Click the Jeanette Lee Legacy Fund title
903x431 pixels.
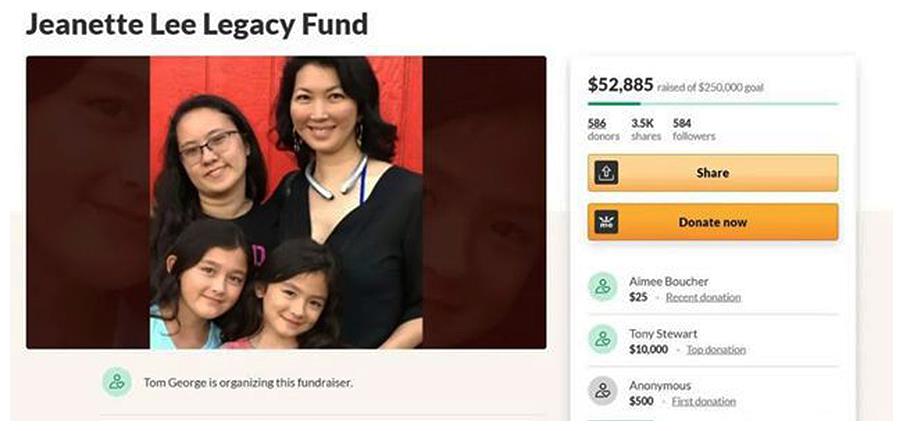point(197,25)
